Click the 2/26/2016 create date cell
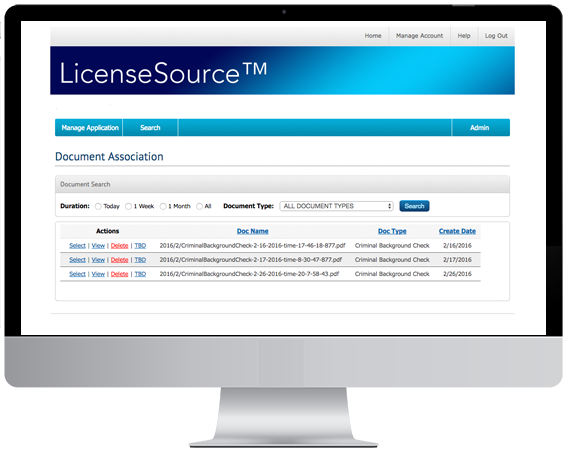The width and height of the screenshot is (565, 451). tap(457, 274)
